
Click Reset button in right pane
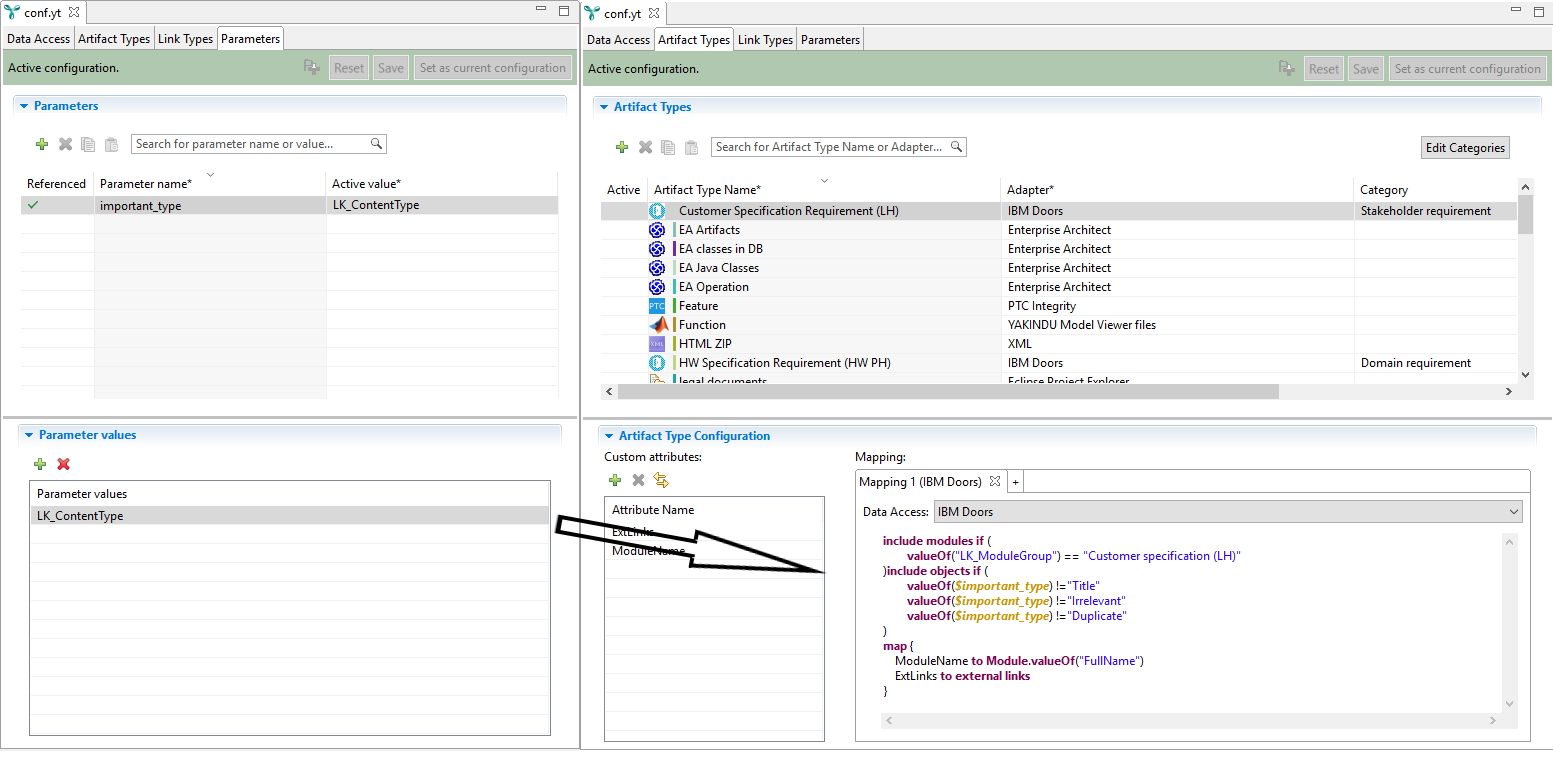pos(1324,69)
